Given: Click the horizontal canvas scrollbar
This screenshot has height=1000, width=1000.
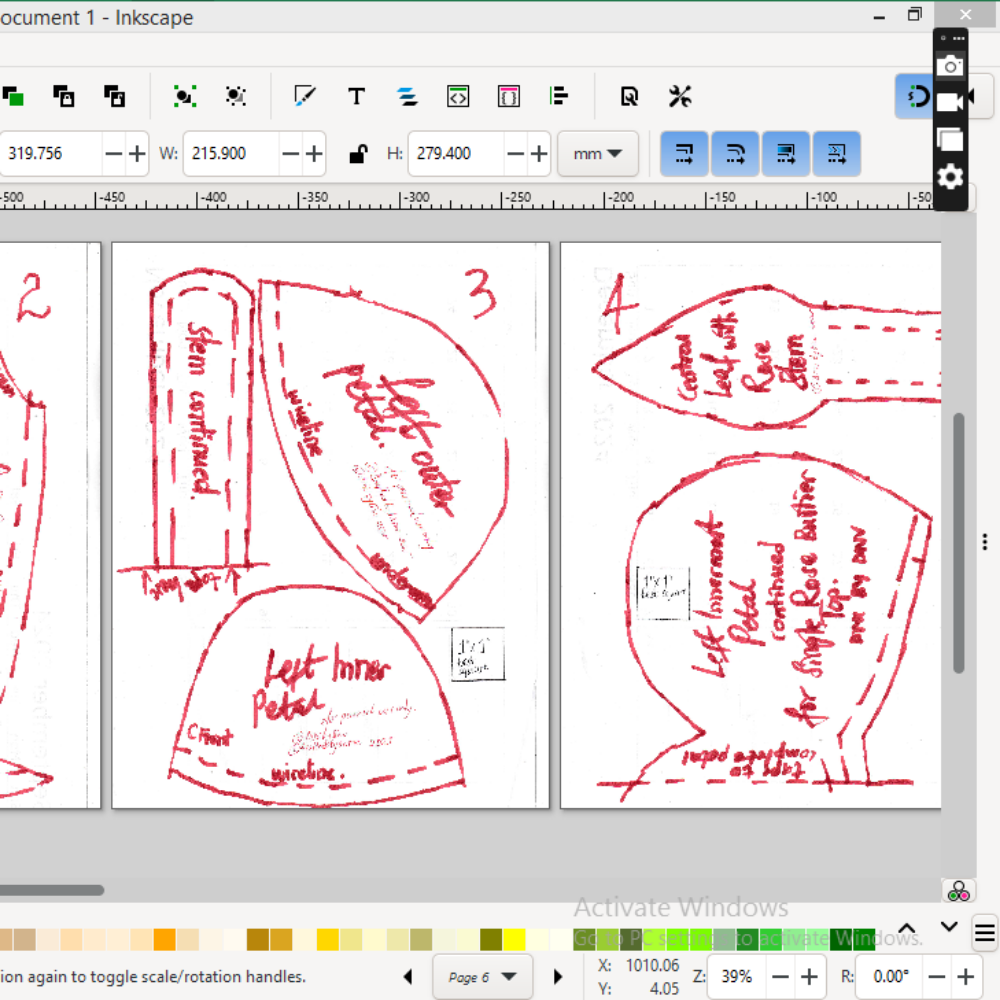Looking at the screenshot, I should click(52, 890).
